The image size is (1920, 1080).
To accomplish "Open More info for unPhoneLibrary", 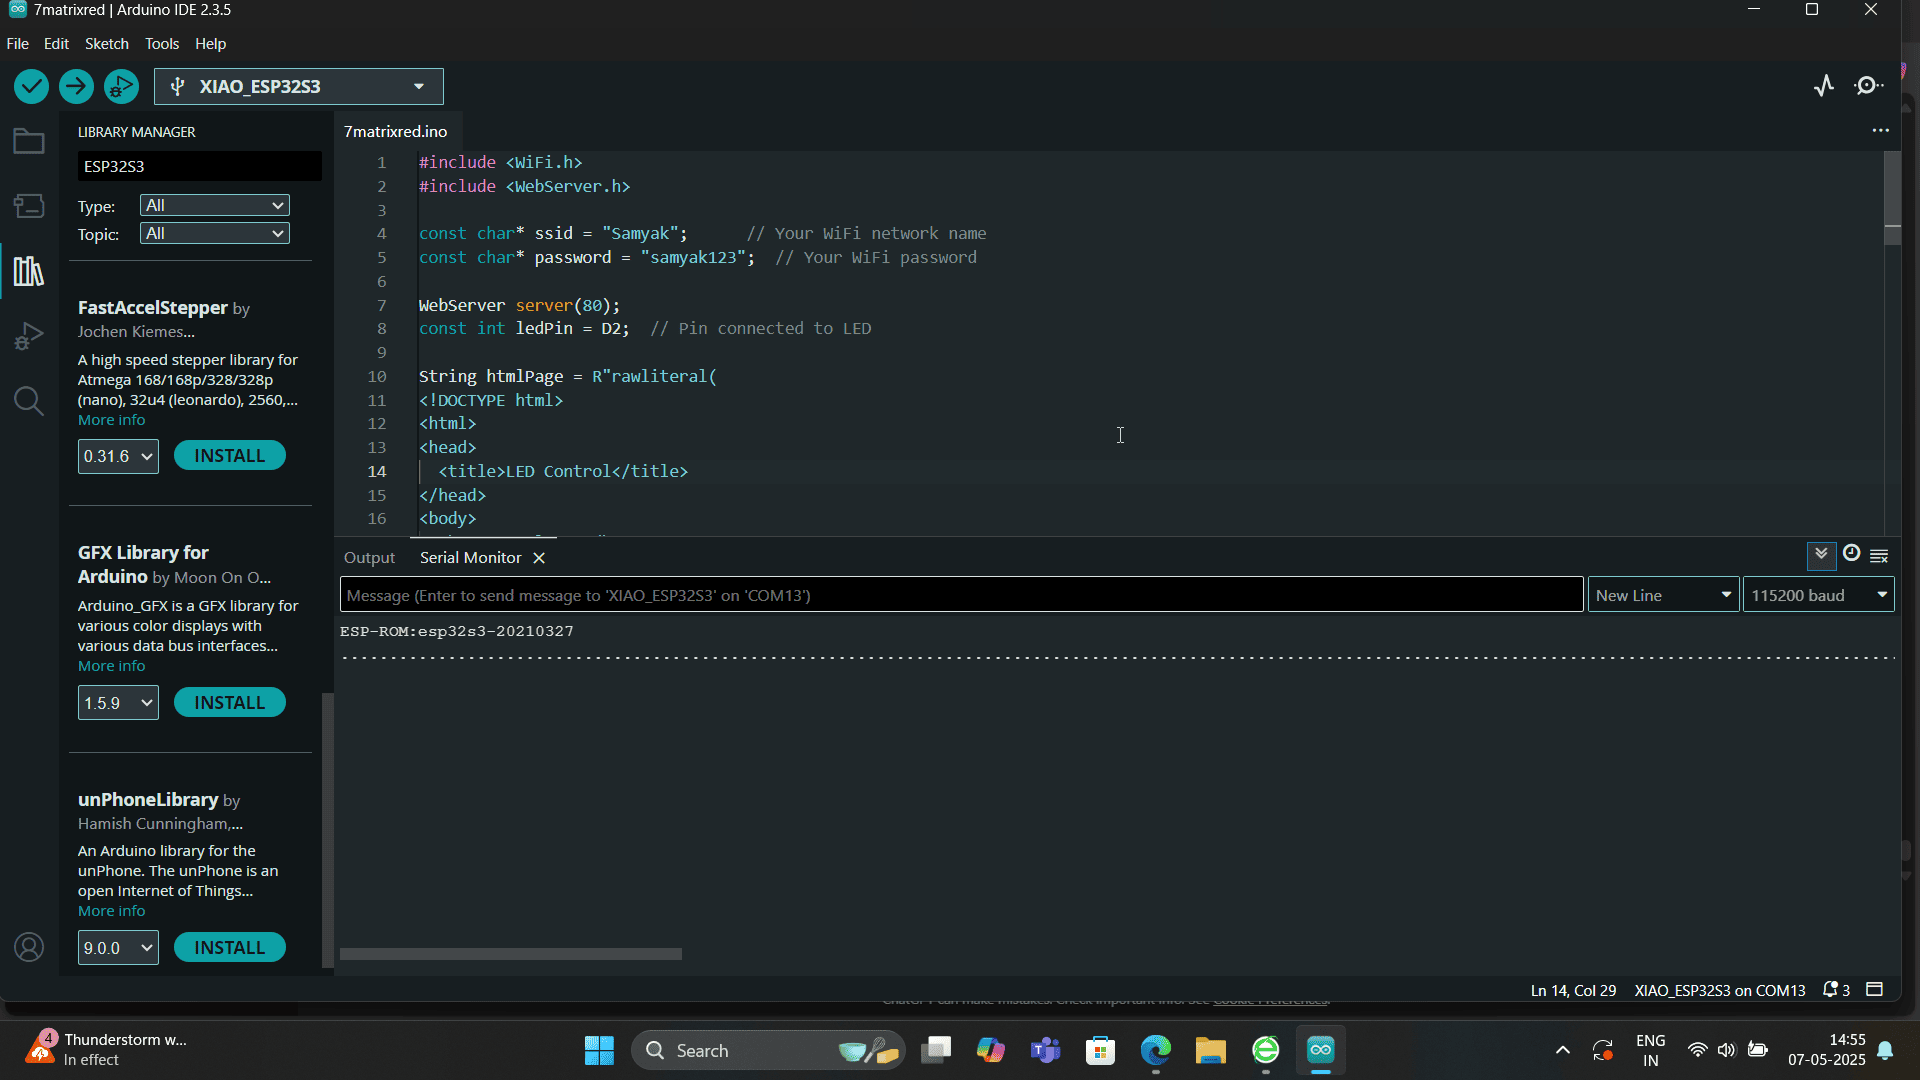I will 111,911.
